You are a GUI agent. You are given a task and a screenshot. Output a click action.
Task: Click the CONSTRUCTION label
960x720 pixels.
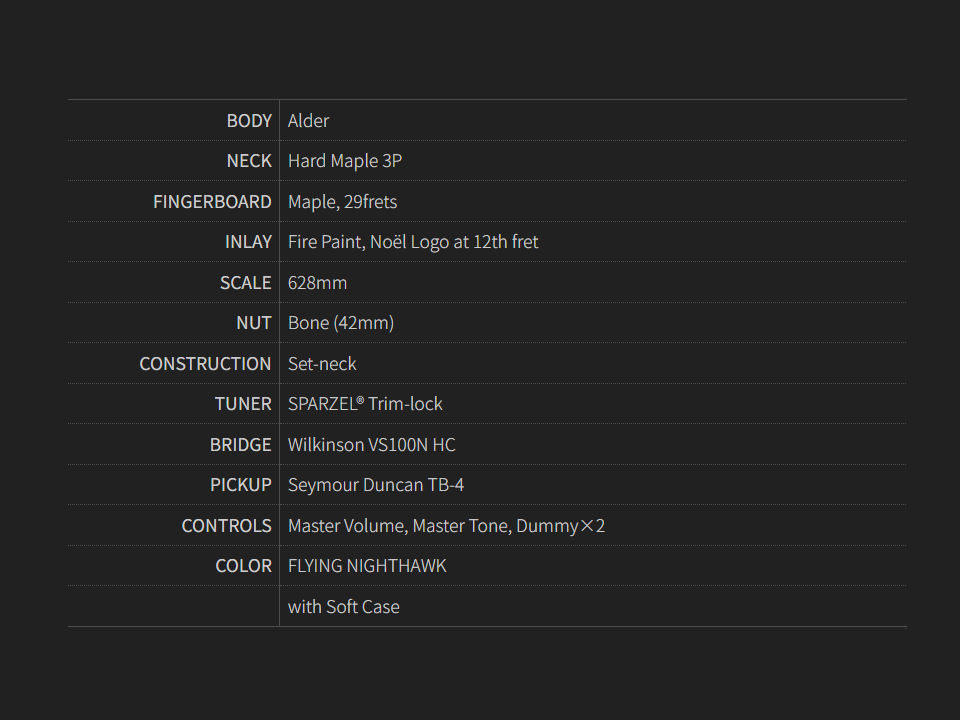point(205,364)
